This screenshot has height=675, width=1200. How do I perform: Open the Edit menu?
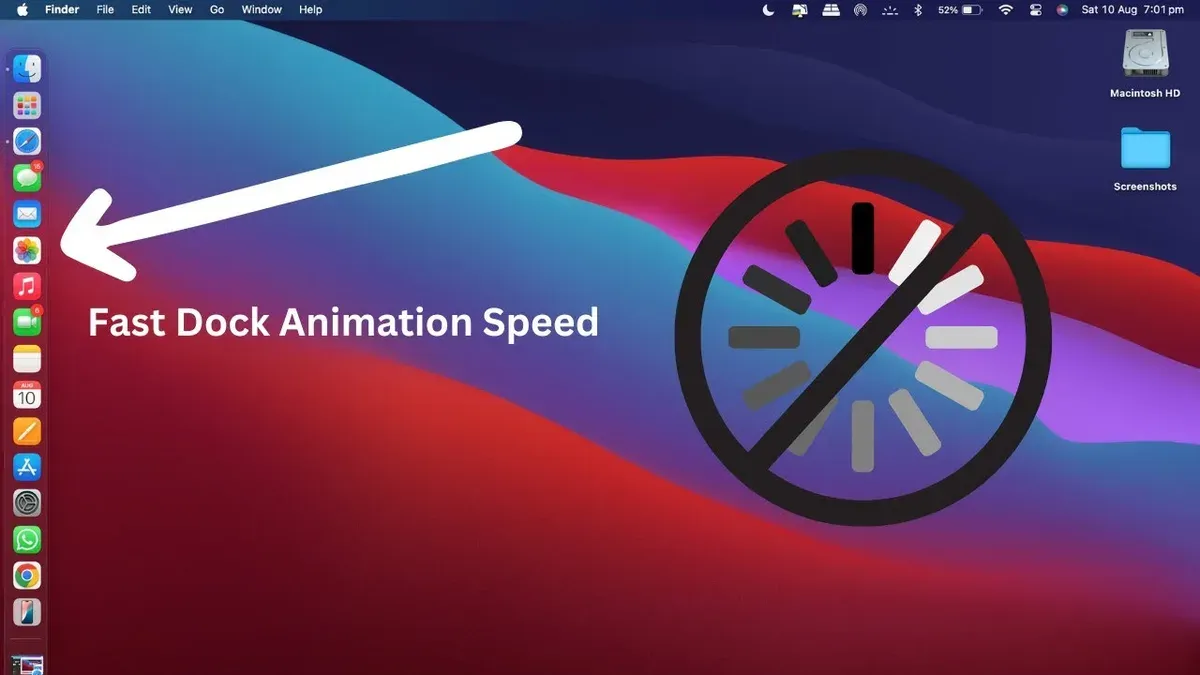pos(141,9)
